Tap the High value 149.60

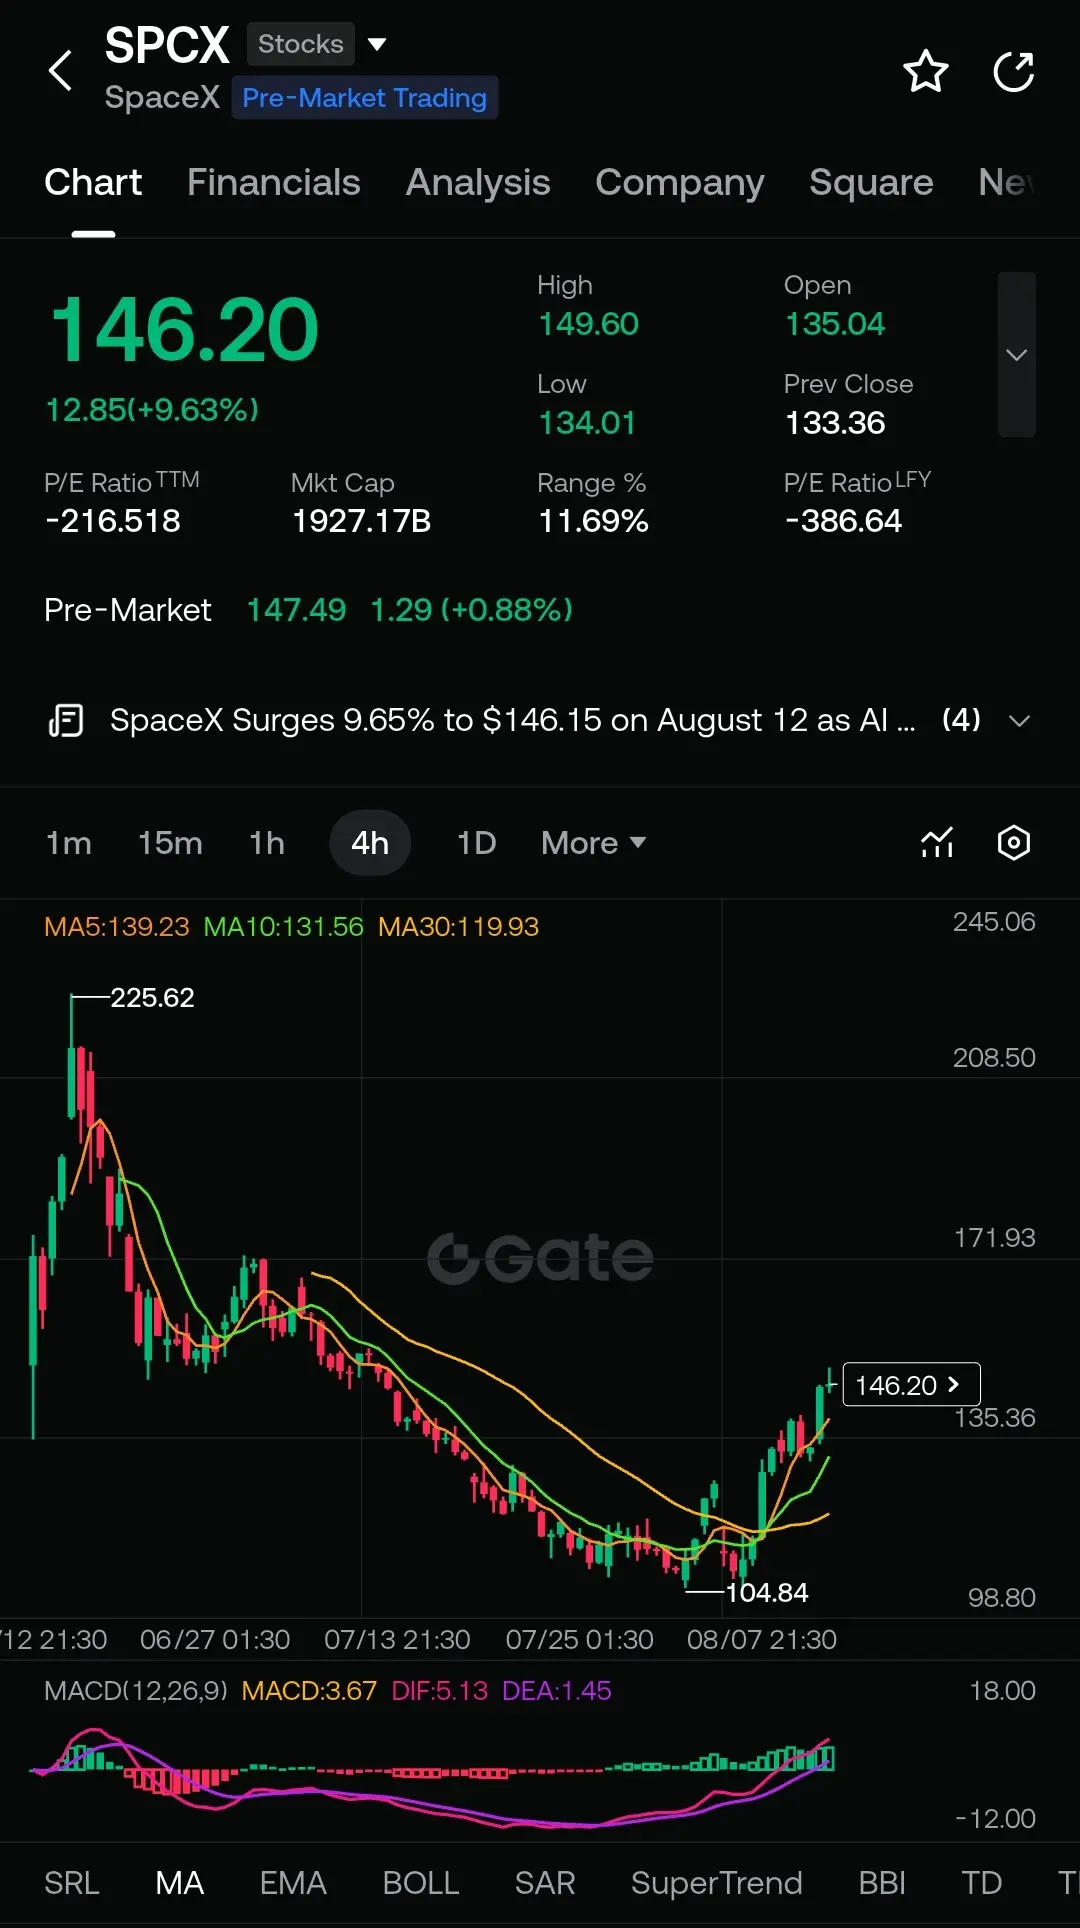(x=588, y=324)
